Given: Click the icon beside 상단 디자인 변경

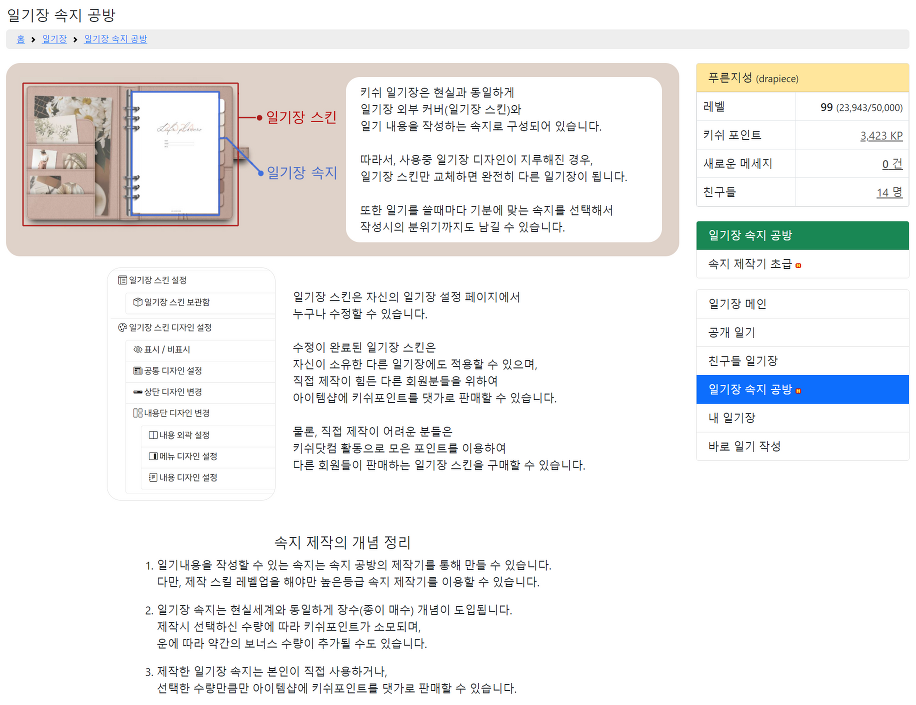Looking at the screenshot, I should pyautogui.click(x=138, y=391).
